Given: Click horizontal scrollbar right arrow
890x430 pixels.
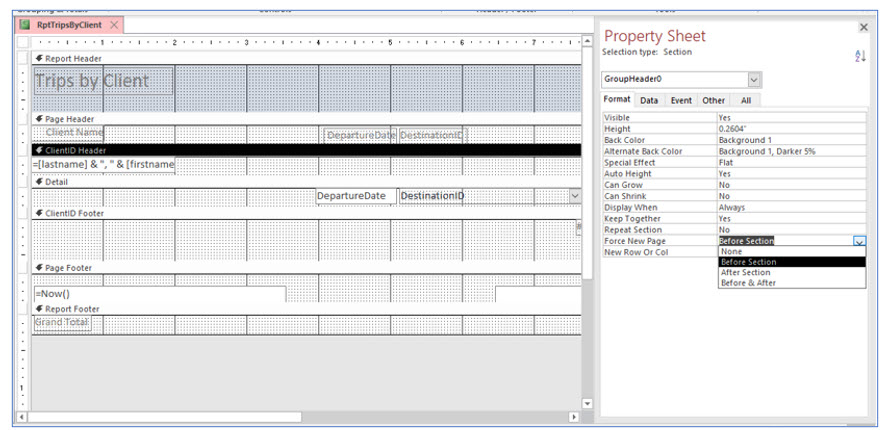Looking at the screenshot, I should tap(574, 417).
